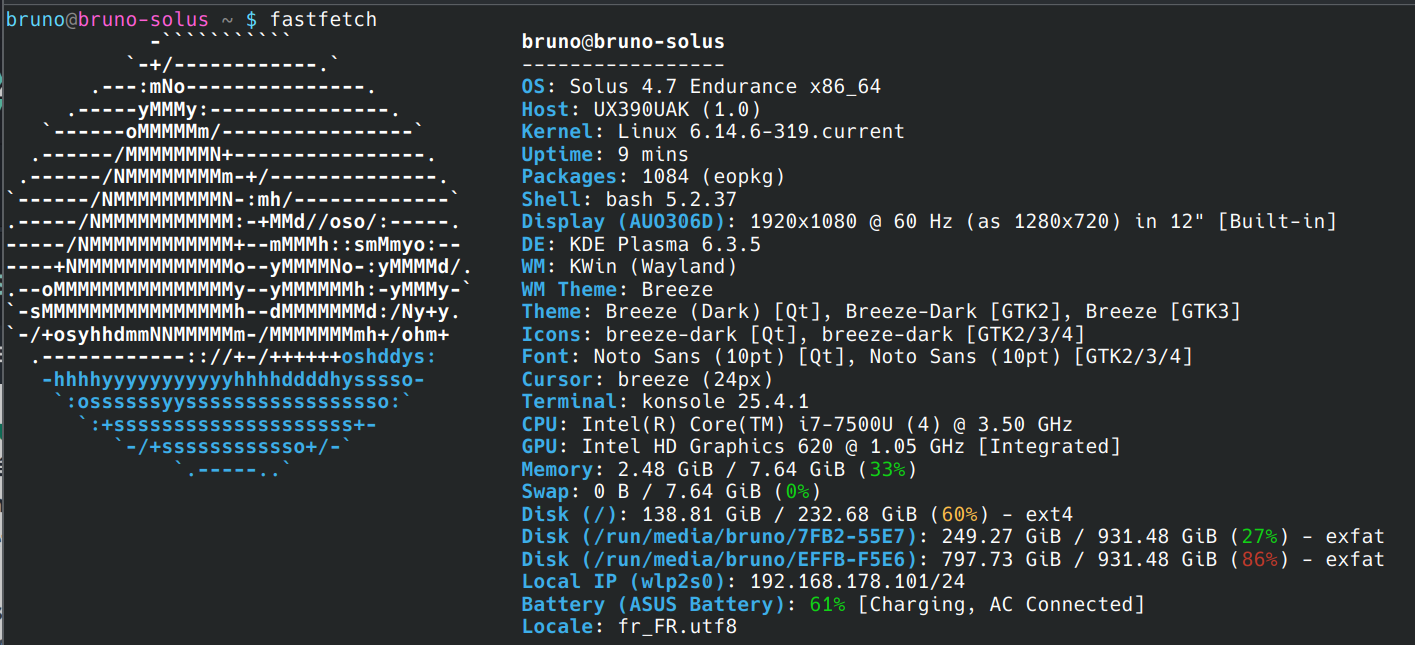This screenshot has width=1415, height=645.
Task: Click the text 'breeze-dark [GTK2/3/4]'
Action: pyautogui.click(x=953, y=334)
